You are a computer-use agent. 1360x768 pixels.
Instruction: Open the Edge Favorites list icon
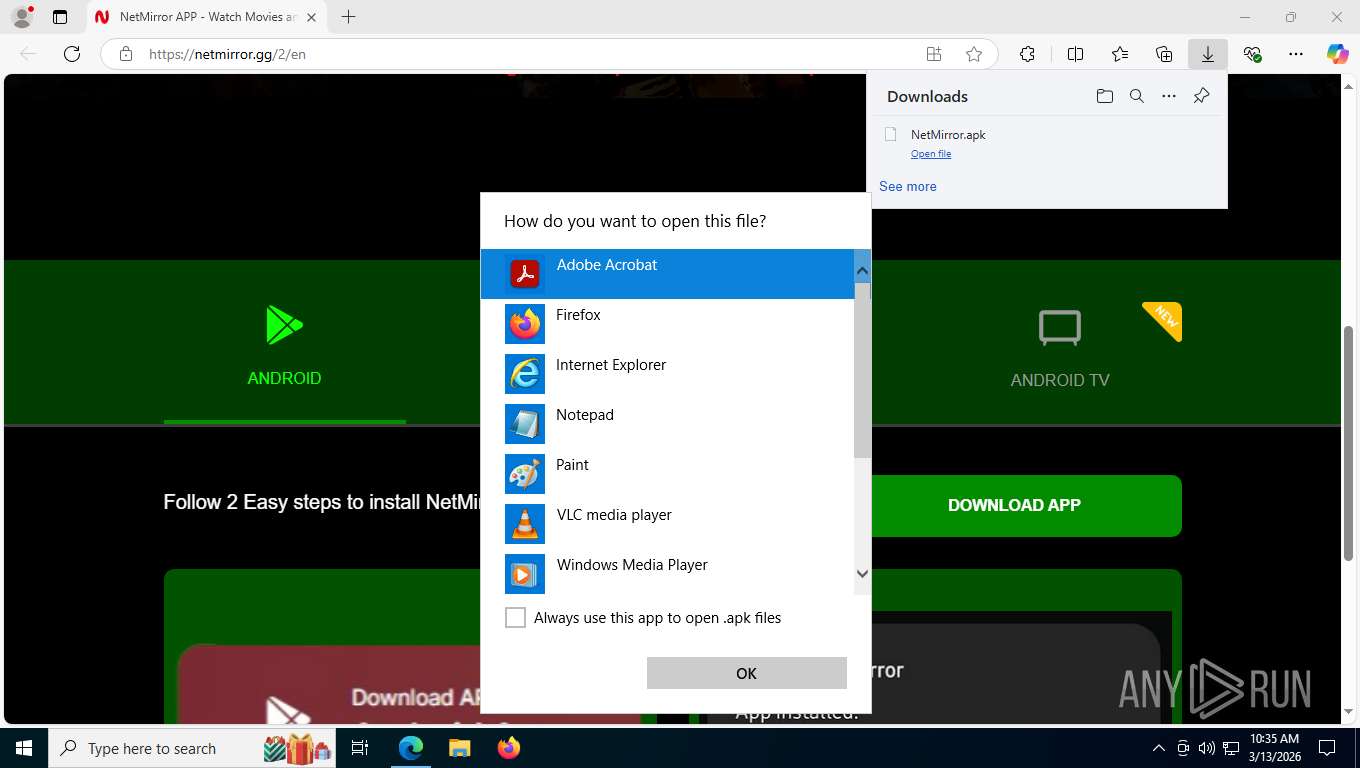coord(1120,54)
